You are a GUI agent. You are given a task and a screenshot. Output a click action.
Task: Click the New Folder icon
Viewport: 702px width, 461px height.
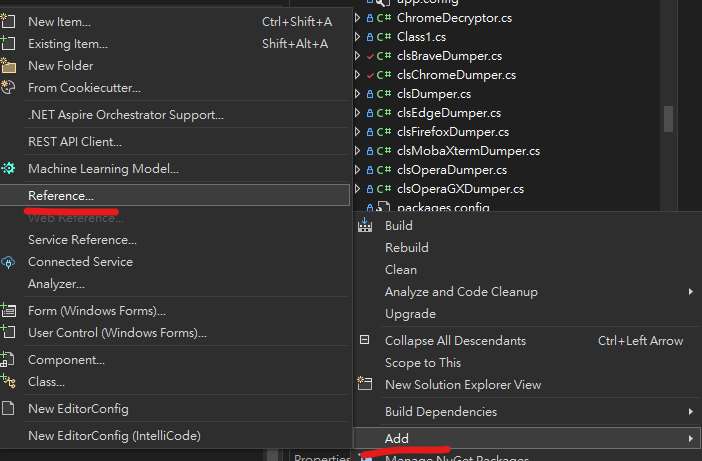(9, 65)
